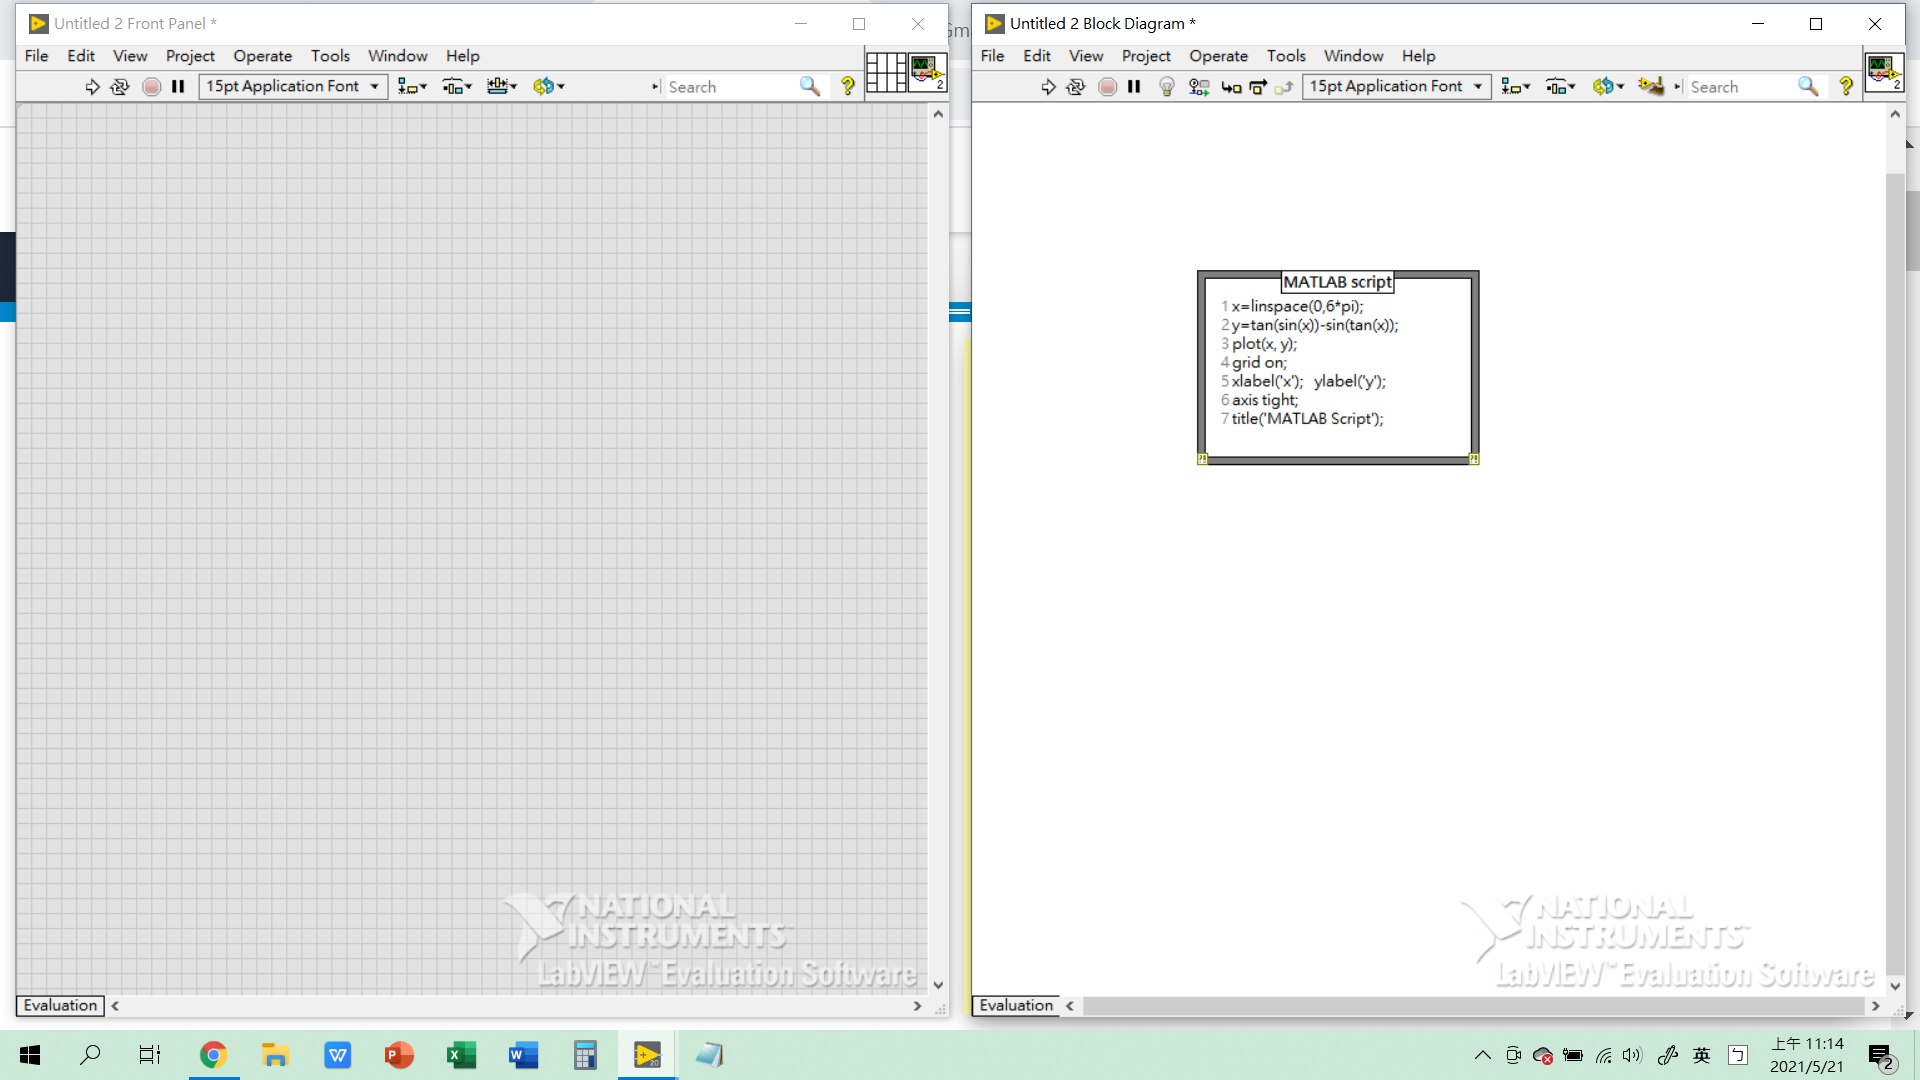The width and height of the screenshot is (1920, 1080).
Task: Enable Highlight Execution light bulb
Action: (1167, 87)
